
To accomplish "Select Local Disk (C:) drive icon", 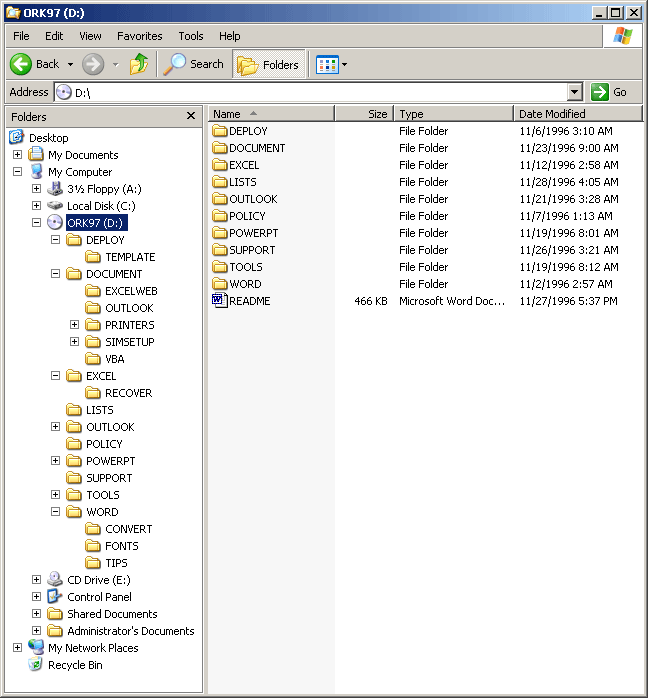I will click(55, 205).
